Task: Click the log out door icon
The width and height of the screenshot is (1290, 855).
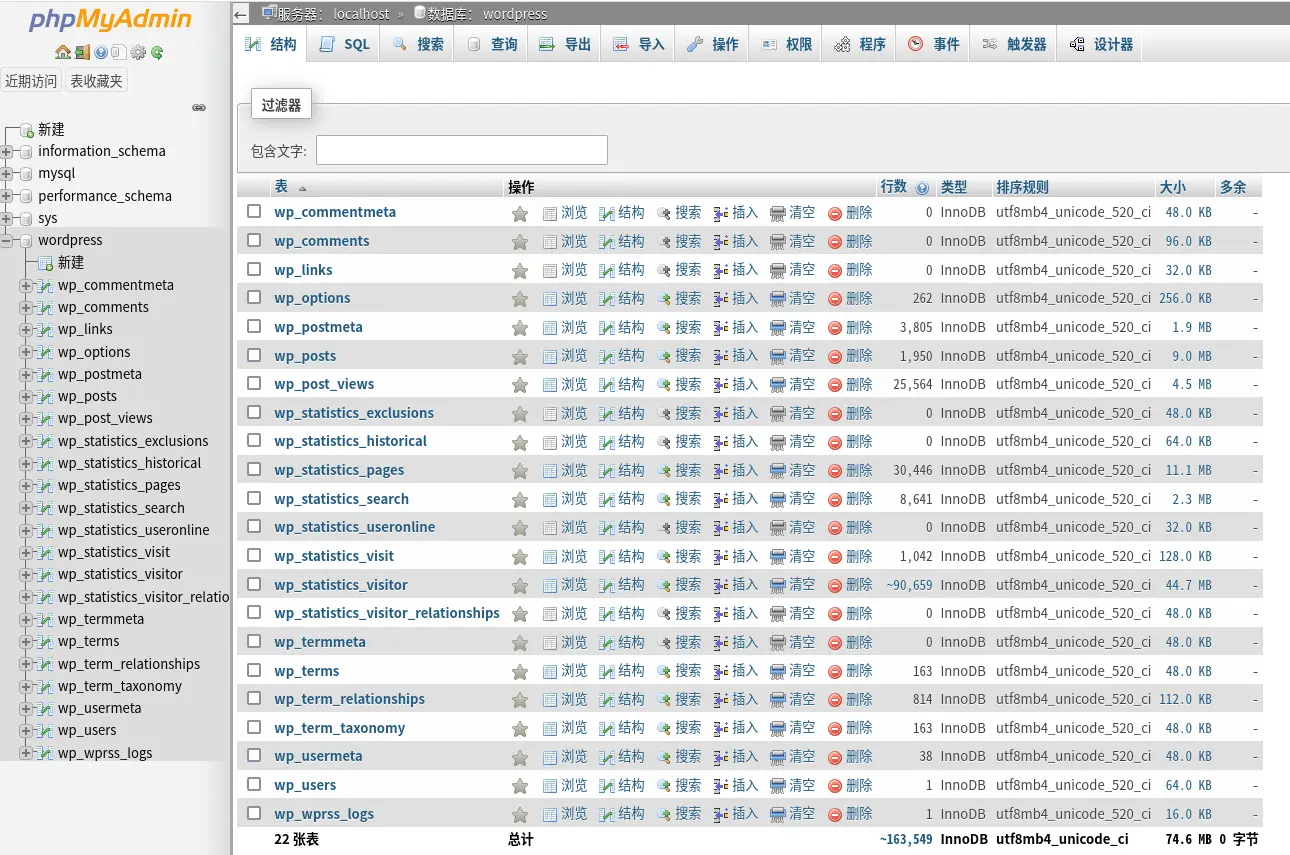Action: coord(82,52)
